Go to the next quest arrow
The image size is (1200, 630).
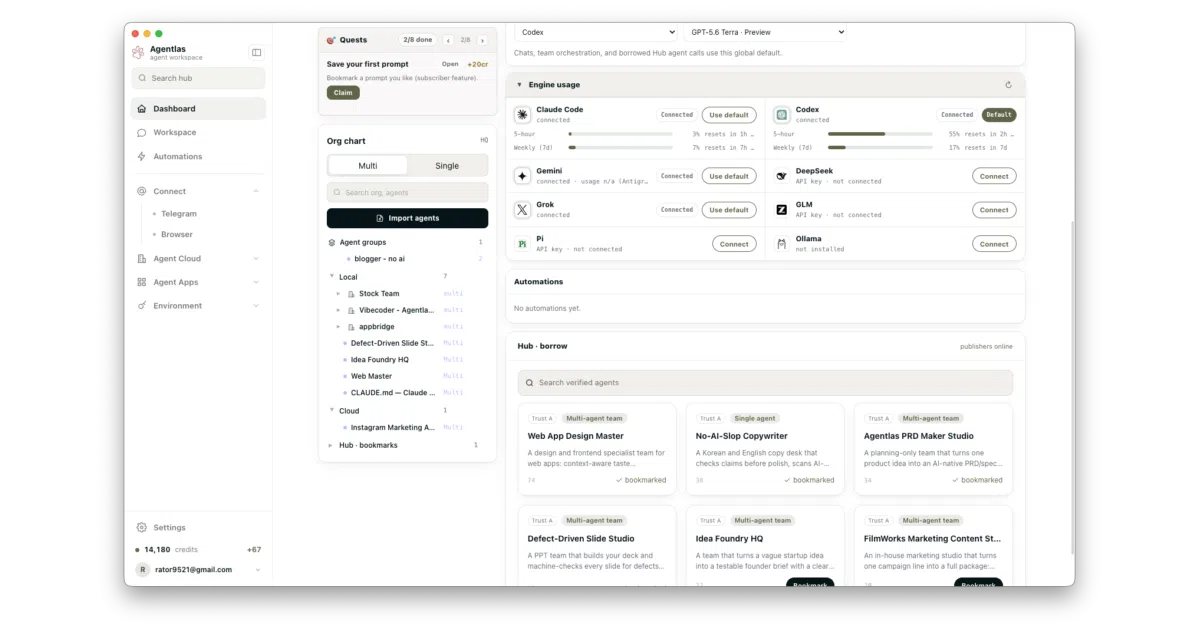pos(482,40)
